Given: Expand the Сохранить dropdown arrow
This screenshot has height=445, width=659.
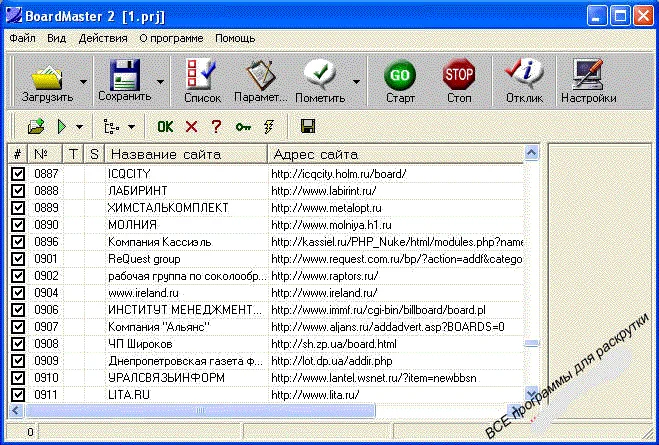Looking at the screenshot, I should 160,82.
